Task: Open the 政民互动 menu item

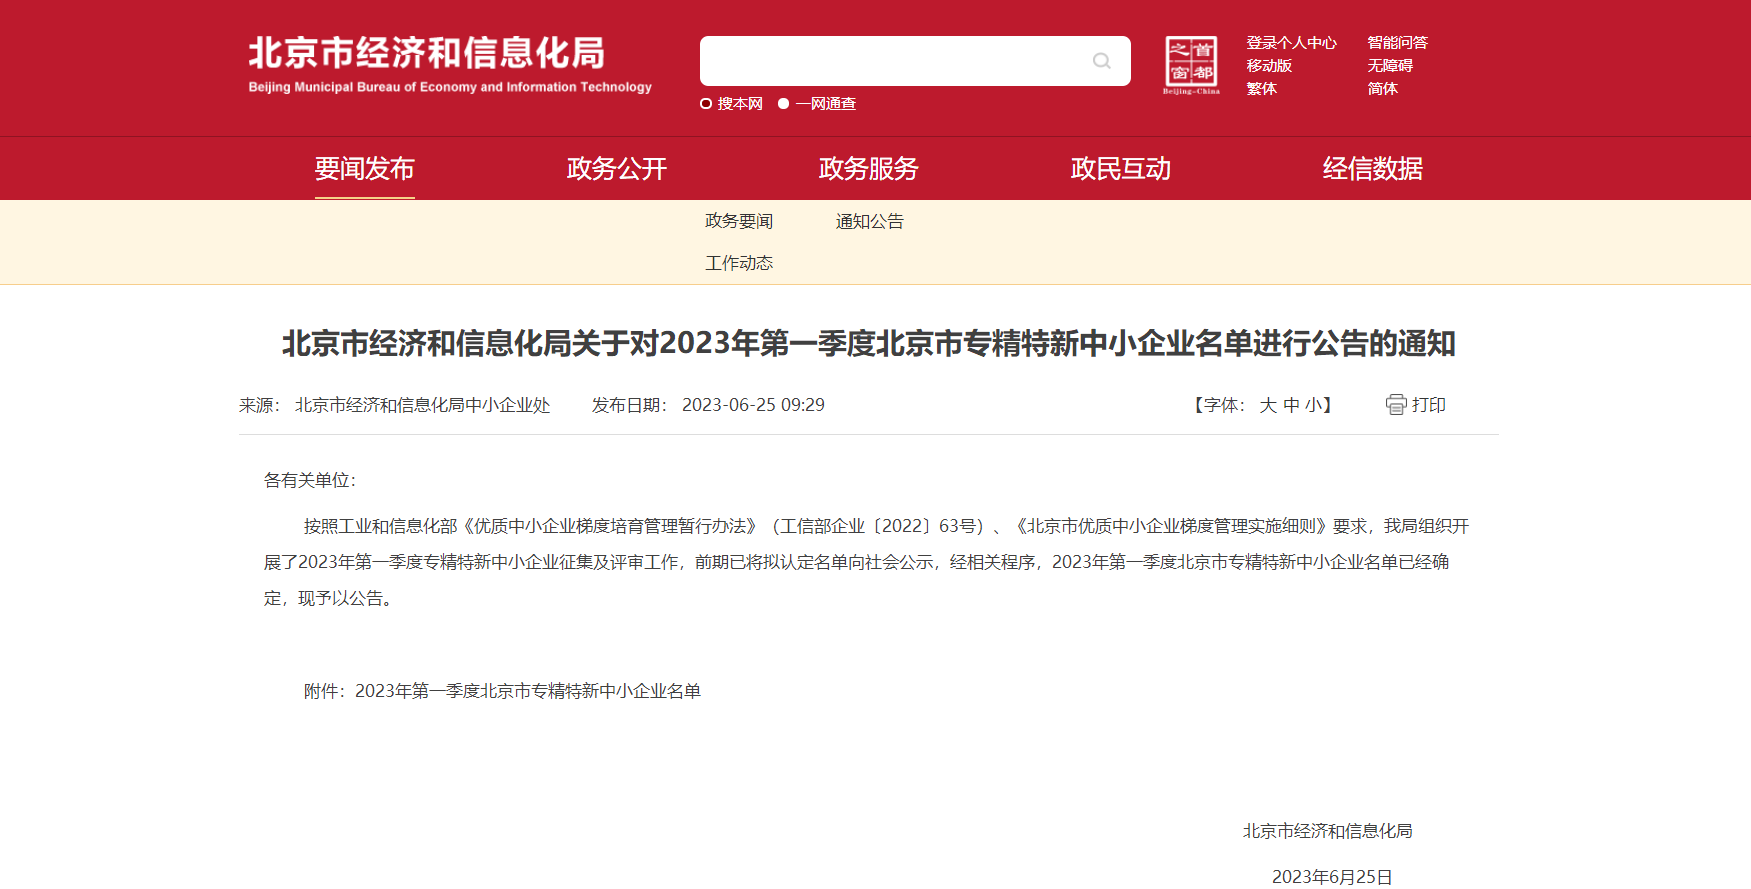Action: pos(1121,169)
